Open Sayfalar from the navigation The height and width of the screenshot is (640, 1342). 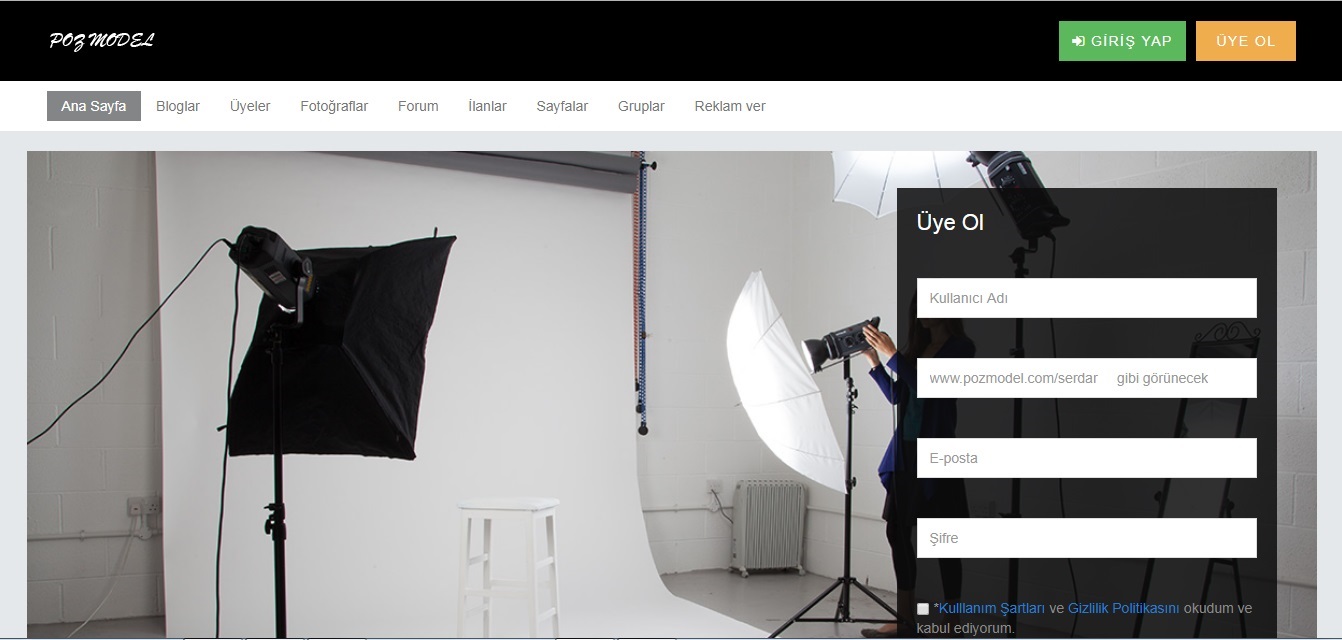point(562,106)
